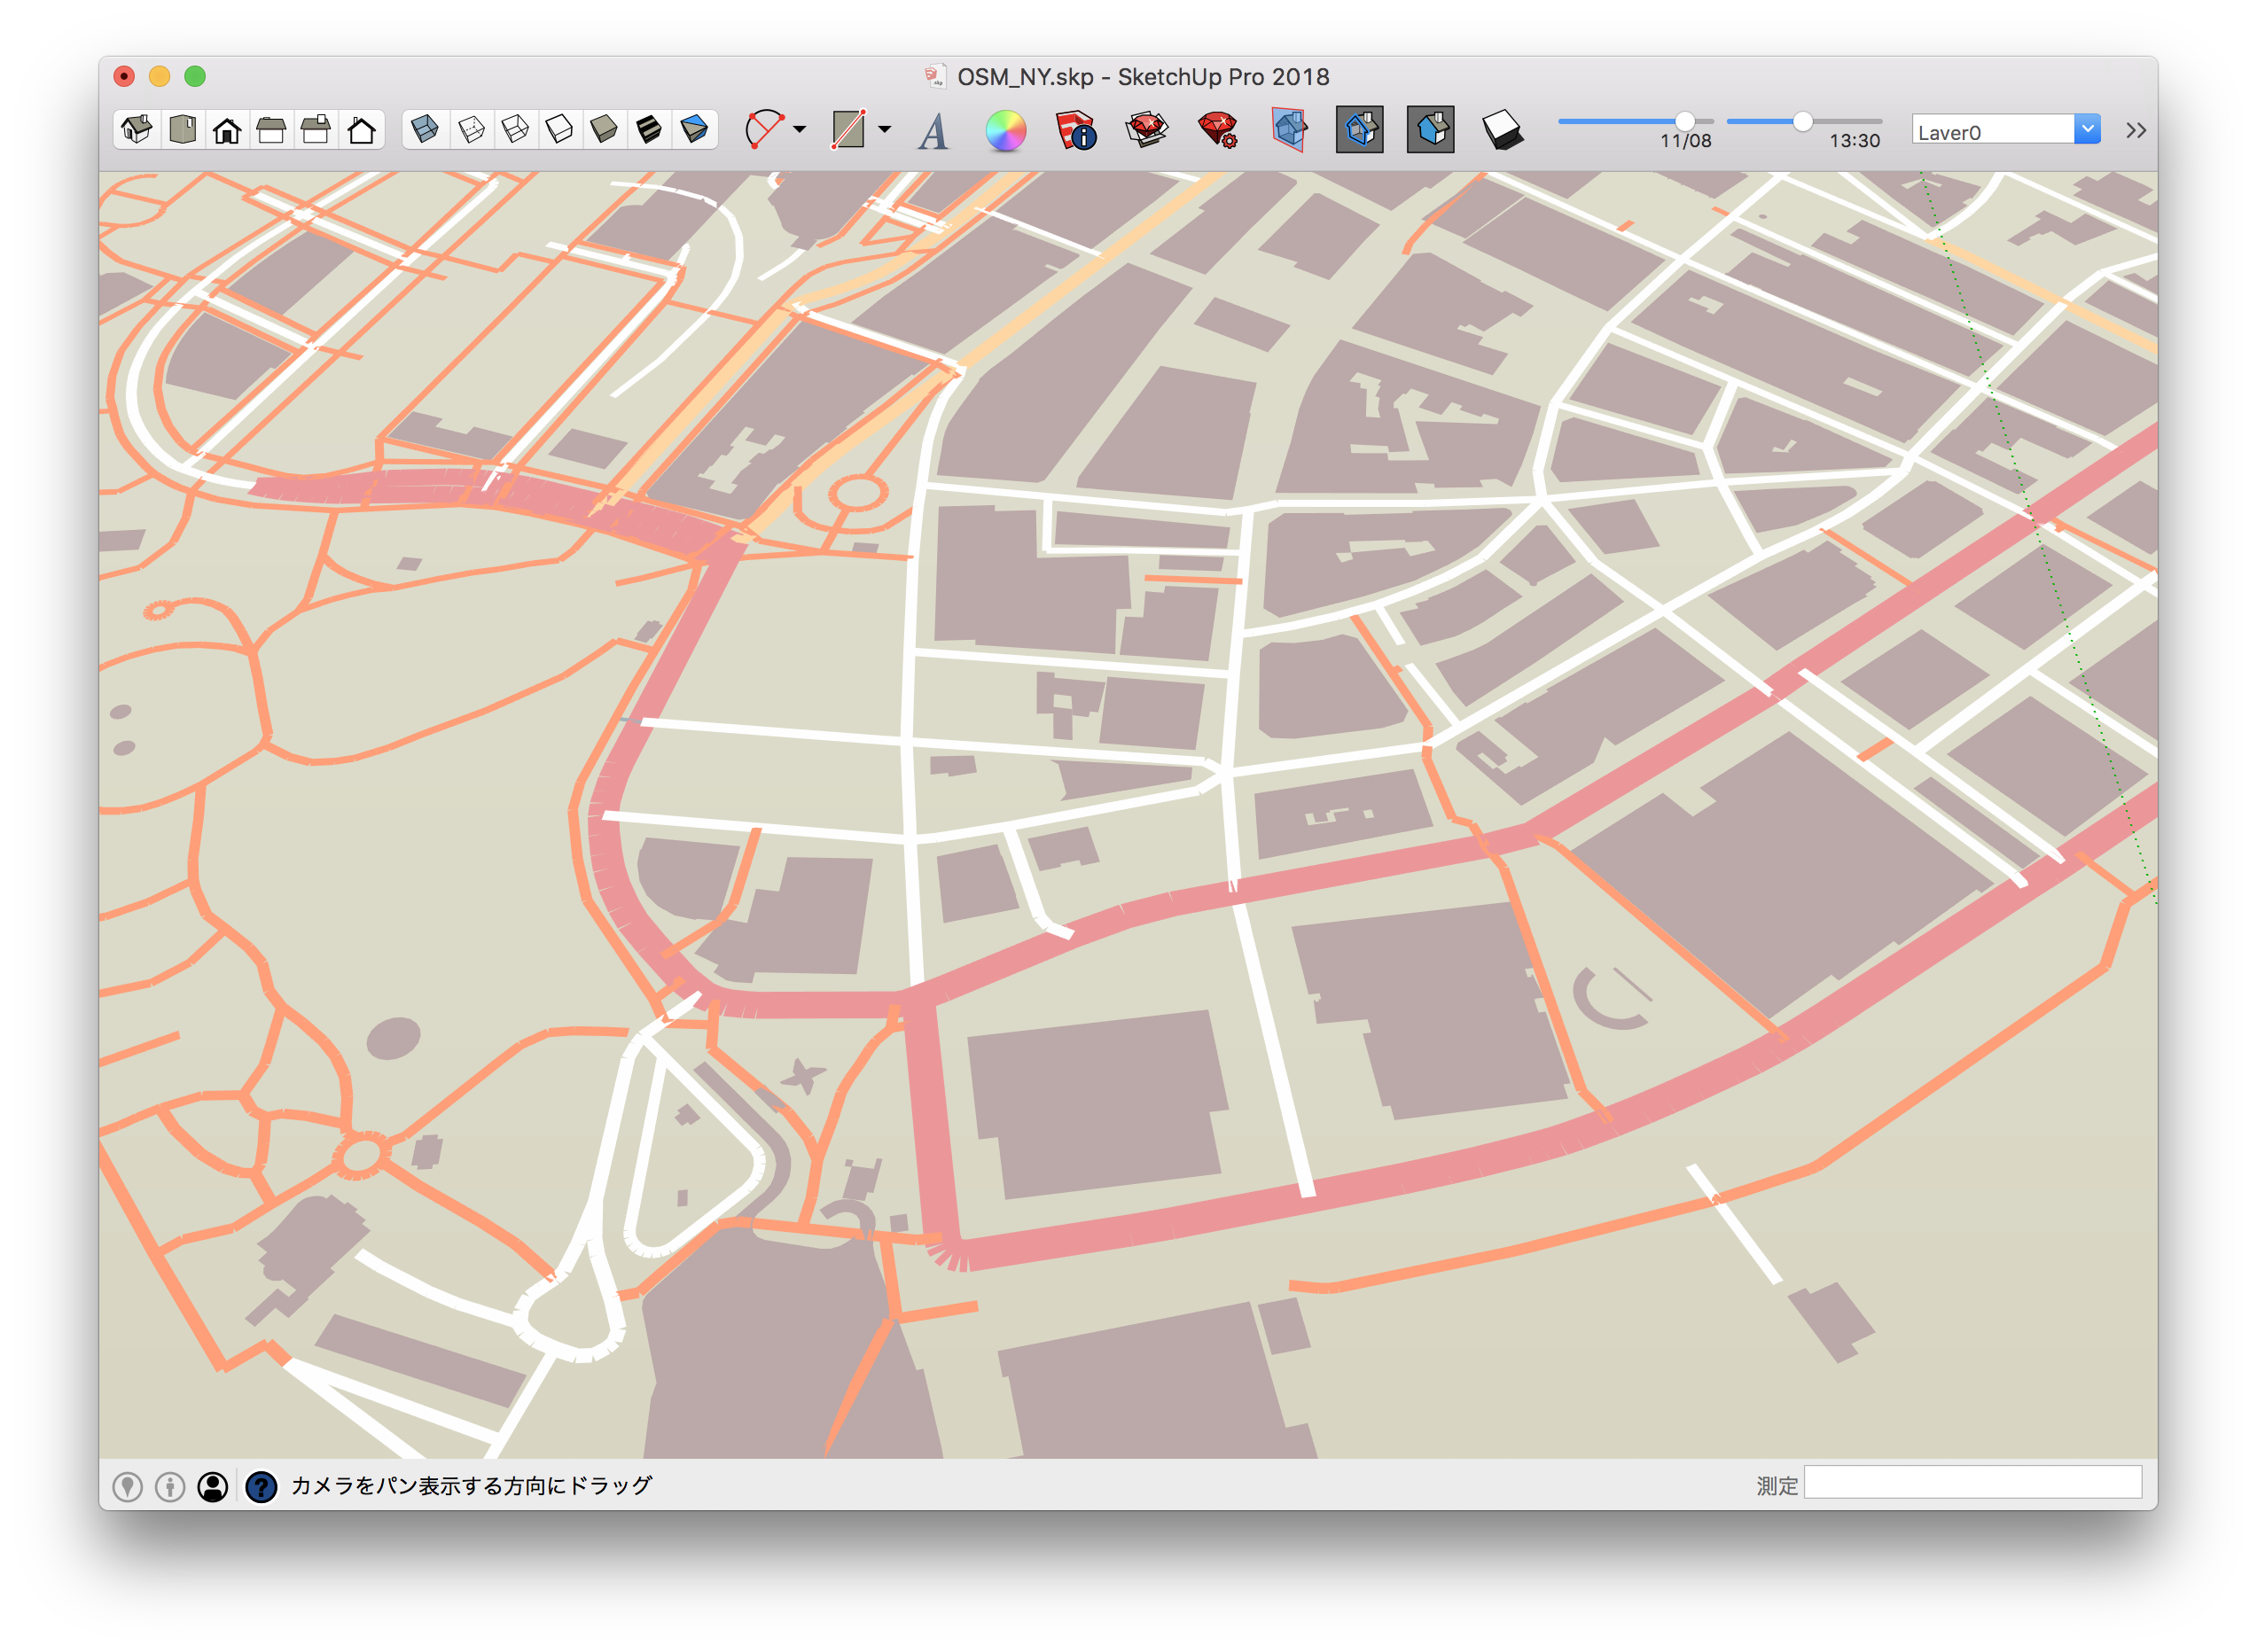
Task: Select Hidden Line display style
Action: pos(559,130)
